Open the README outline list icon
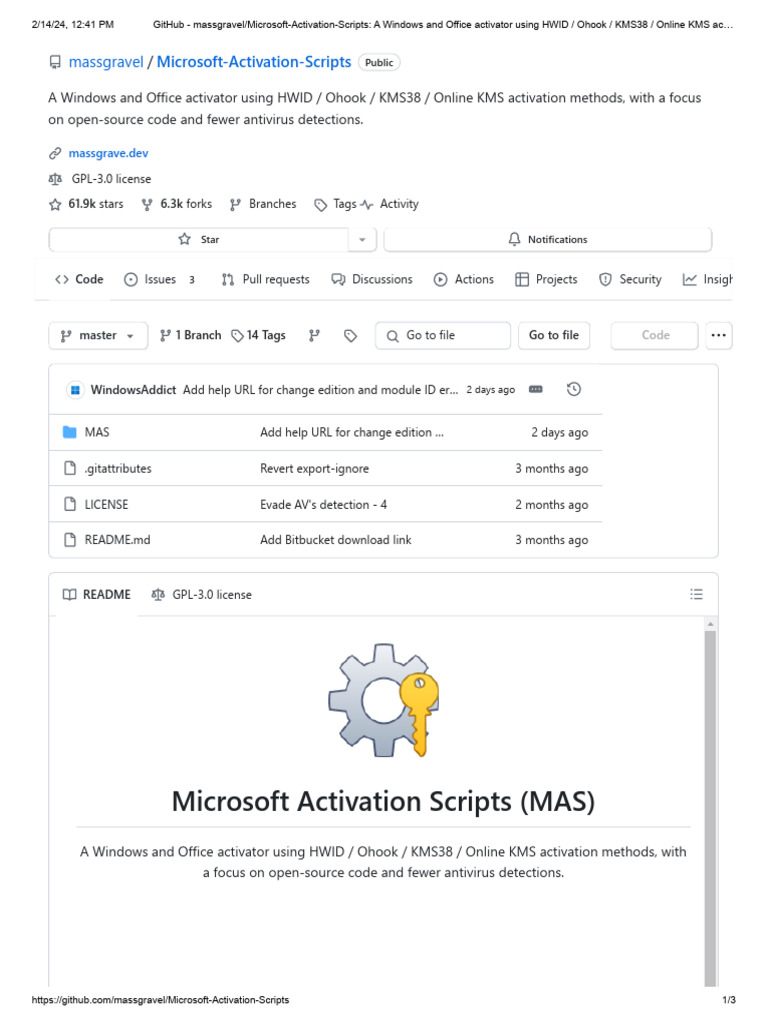Image resolution: width=768 pixels, height=1024 pixels. [697, 594]
